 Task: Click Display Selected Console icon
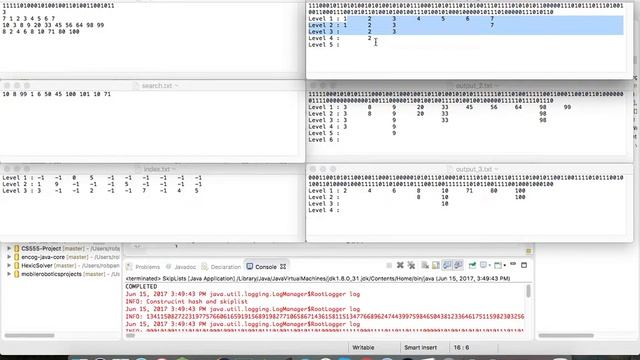point(483,265)
